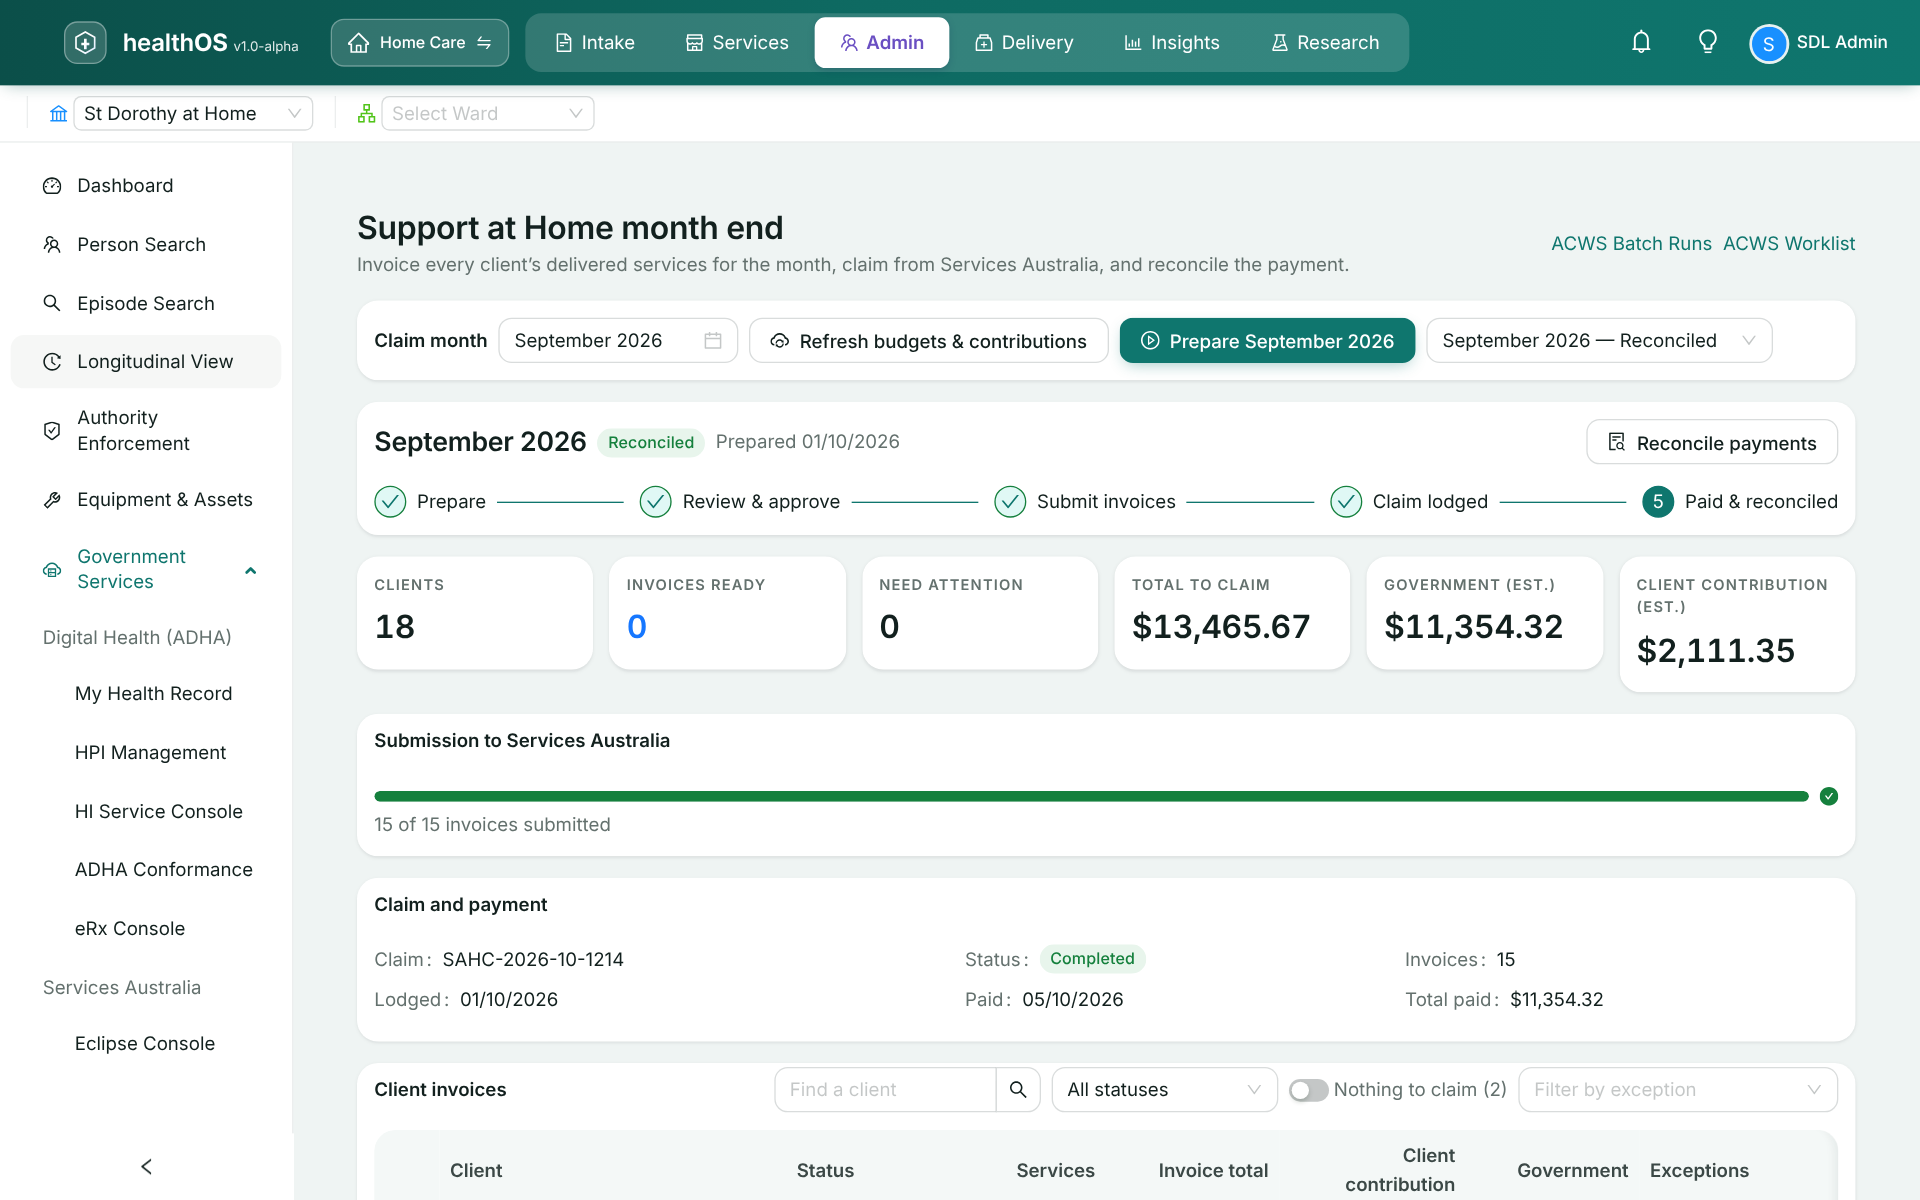This screenshot has width=1920, height=1200.
Task: Open the SDL Admin user avatar
Action: pos(1768,43)
